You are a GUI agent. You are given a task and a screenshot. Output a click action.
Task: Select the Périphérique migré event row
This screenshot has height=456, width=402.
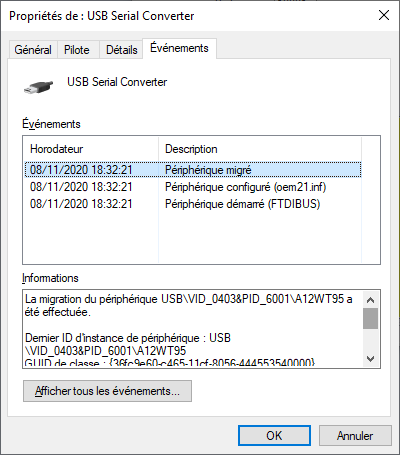[193, 170]
